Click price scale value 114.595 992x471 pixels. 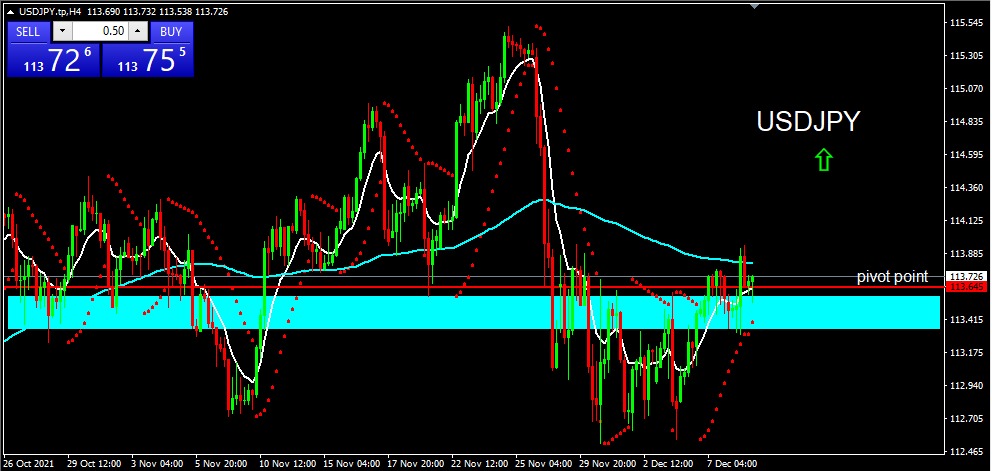click(x=966, y=154)
